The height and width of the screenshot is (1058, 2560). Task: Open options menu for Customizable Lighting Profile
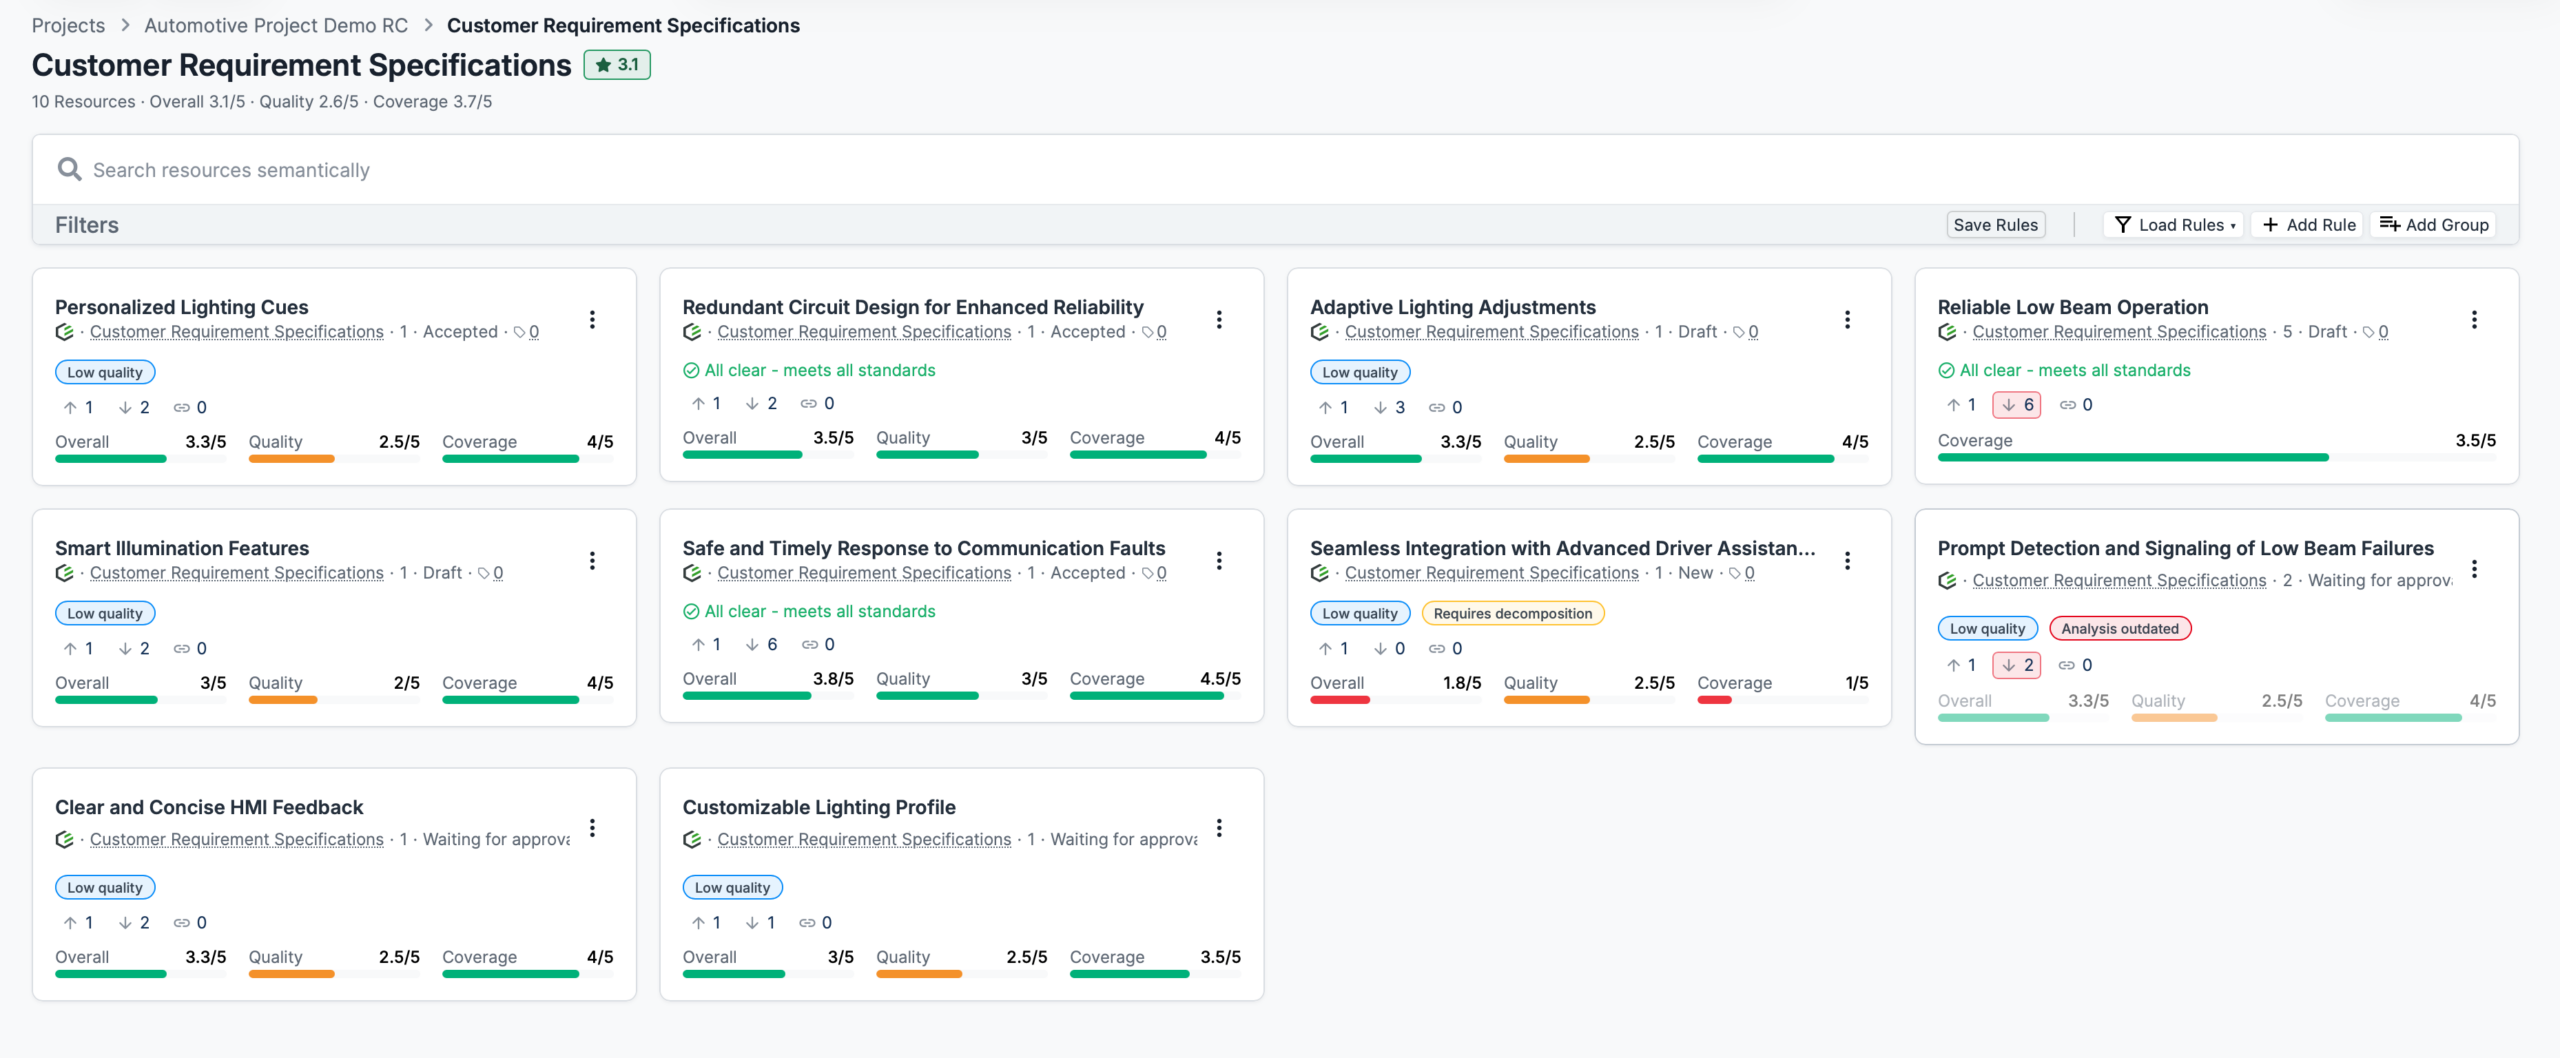1219,828
